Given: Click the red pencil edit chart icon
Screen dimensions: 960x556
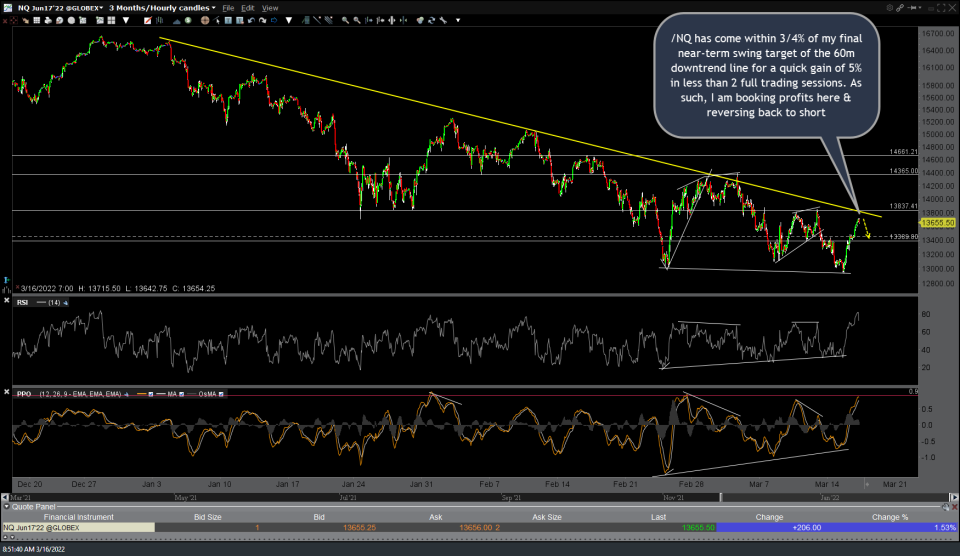Looking at the screenshot, I should coord(148,20).
